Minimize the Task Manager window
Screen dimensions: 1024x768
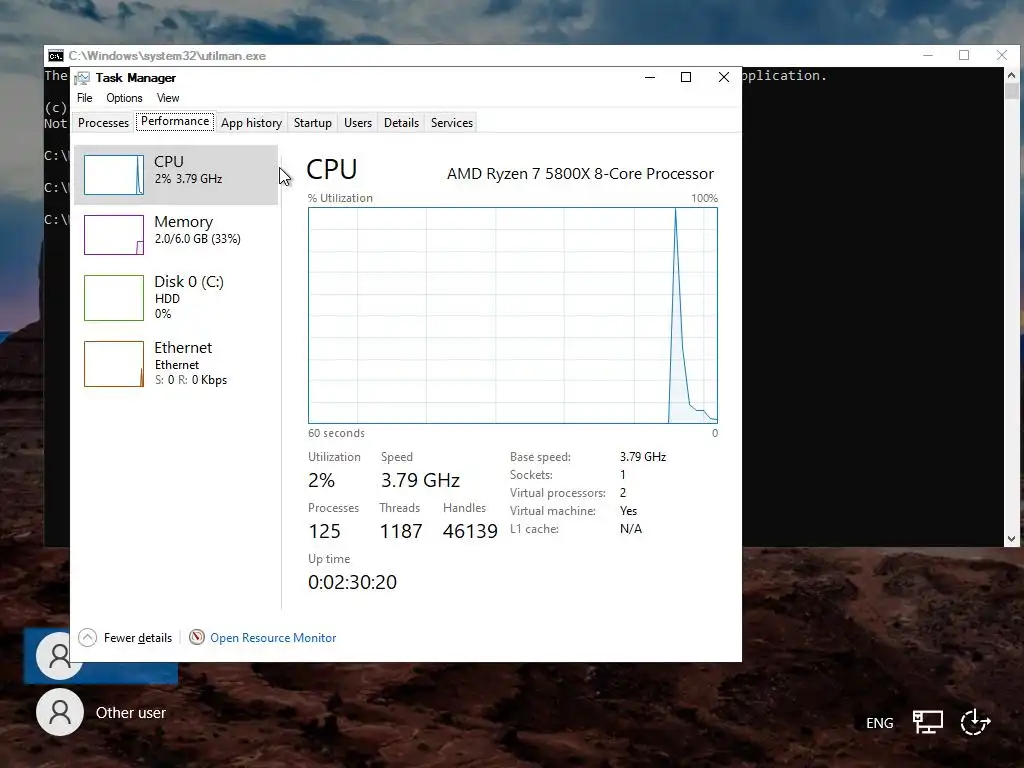(650, 77)
